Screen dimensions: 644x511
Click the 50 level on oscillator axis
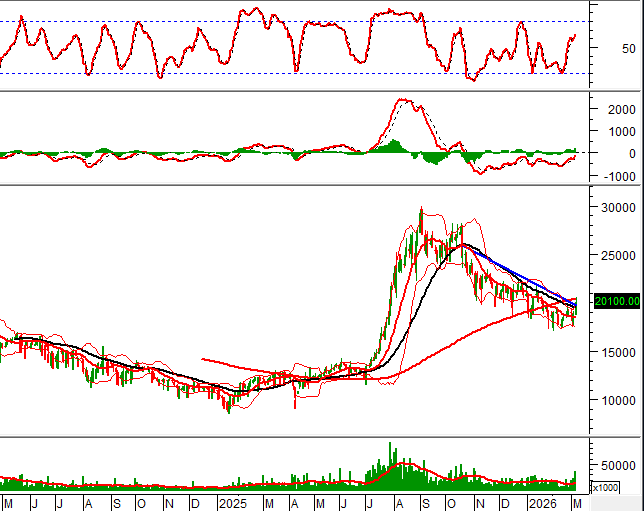coord(627,48)
